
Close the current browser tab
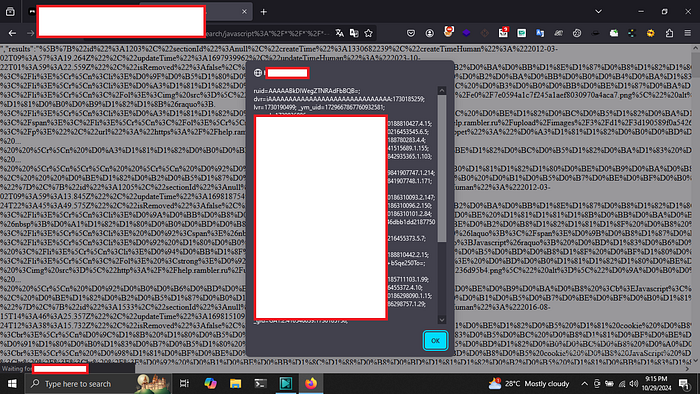[x=244, y=12]
